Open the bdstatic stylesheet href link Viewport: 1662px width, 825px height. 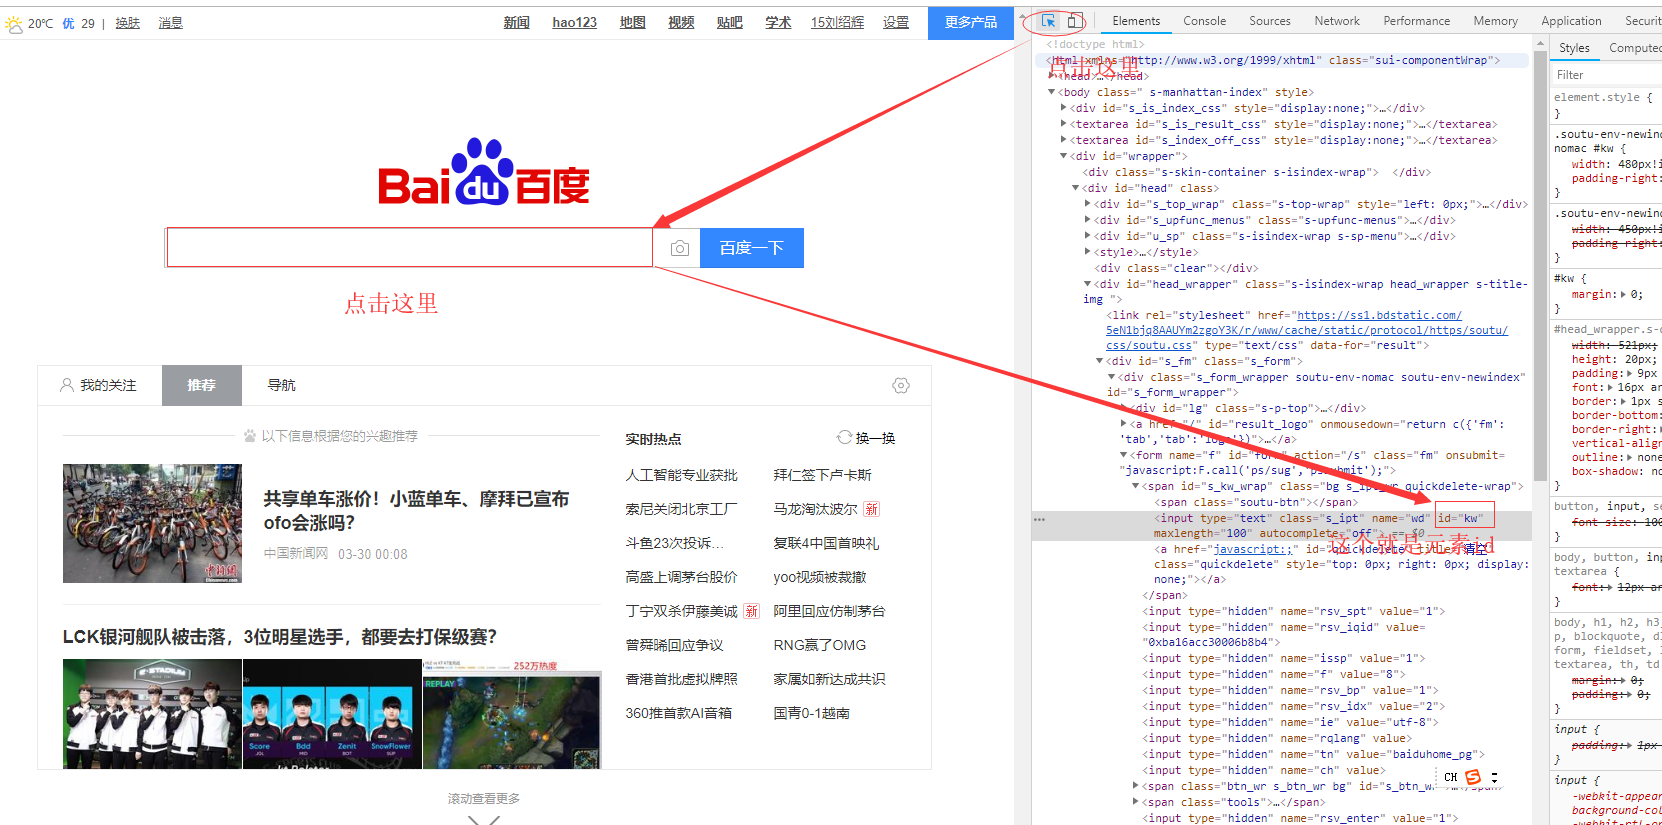(1307, 330)
